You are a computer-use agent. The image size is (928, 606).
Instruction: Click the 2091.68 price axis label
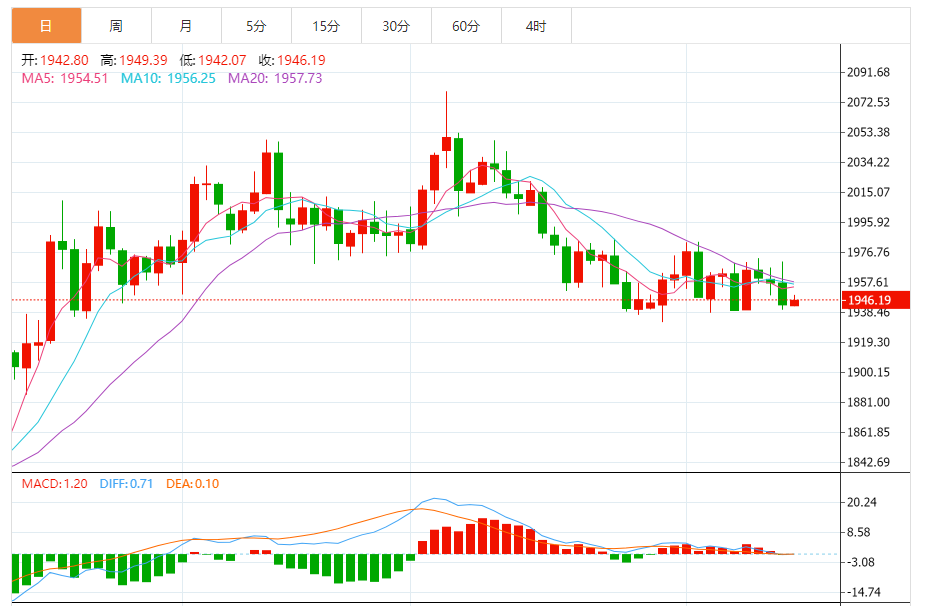click(868, 72)
